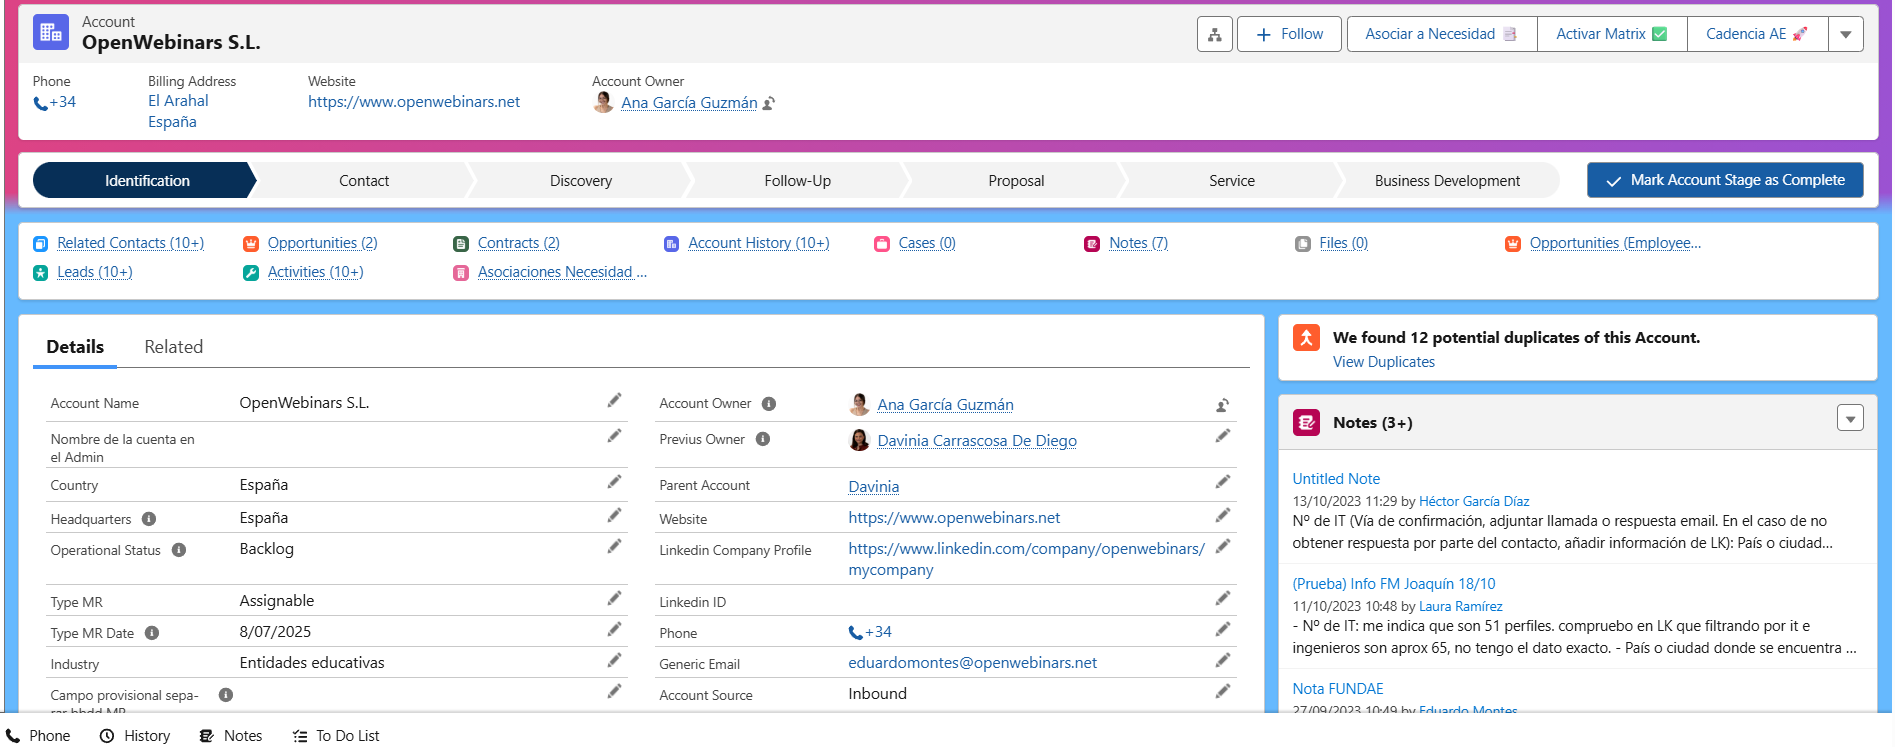This screenshot has width=1895, height=747.
Task: View Duplicates of this account
Action: point(1383,362)
